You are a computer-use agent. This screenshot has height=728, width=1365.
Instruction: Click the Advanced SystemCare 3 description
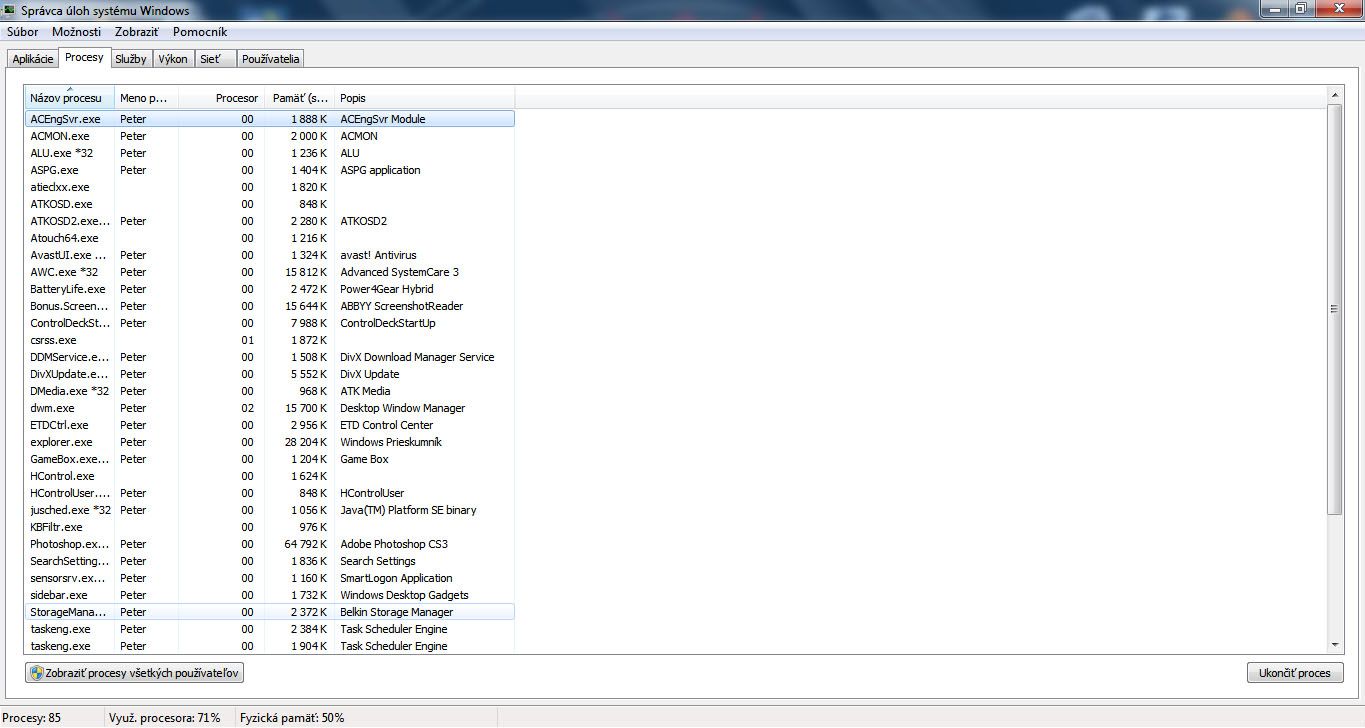[399, 272]
